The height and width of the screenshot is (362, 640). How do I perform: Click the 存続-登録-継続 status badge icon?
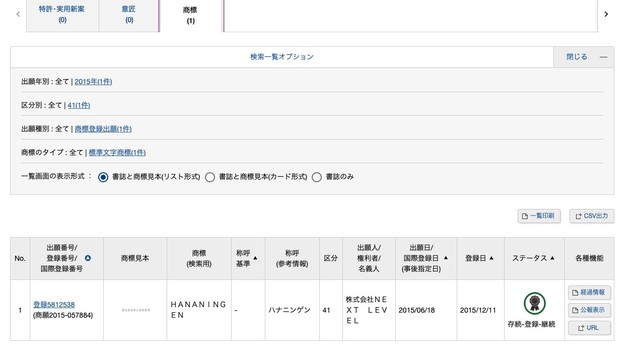click(x=534, y=303)
